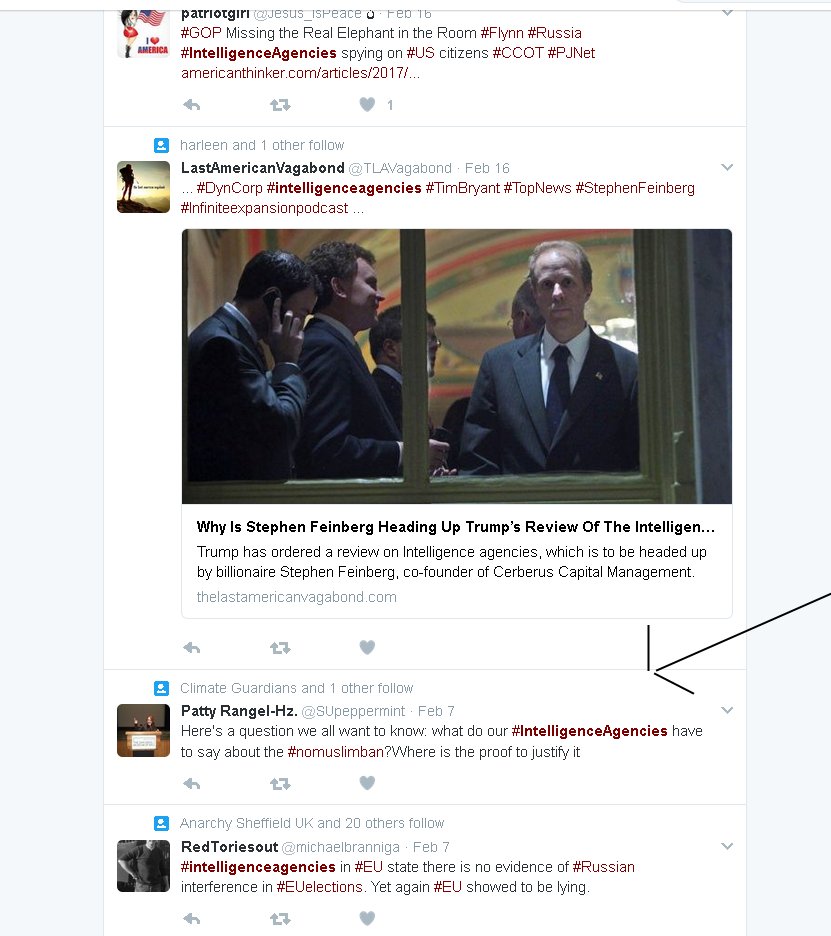Open @SUpeppermint handle

(353, 712)
